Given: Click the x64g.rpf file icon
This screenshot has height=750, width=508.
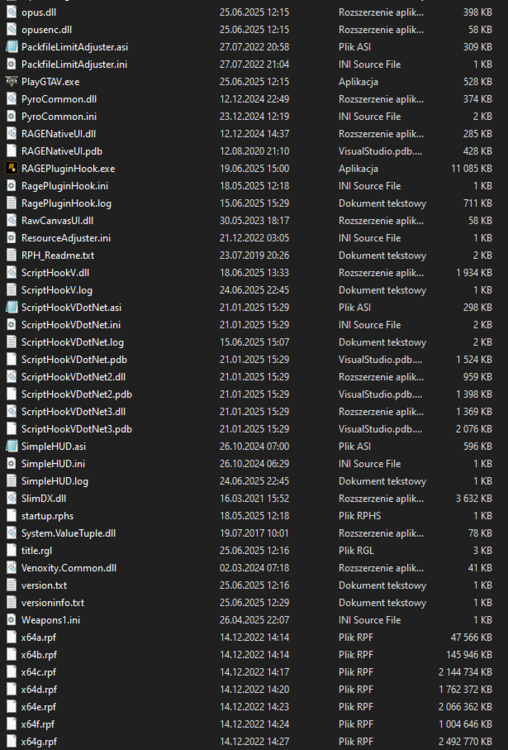Looking at the screenshot, I should [x=11, y=741].
